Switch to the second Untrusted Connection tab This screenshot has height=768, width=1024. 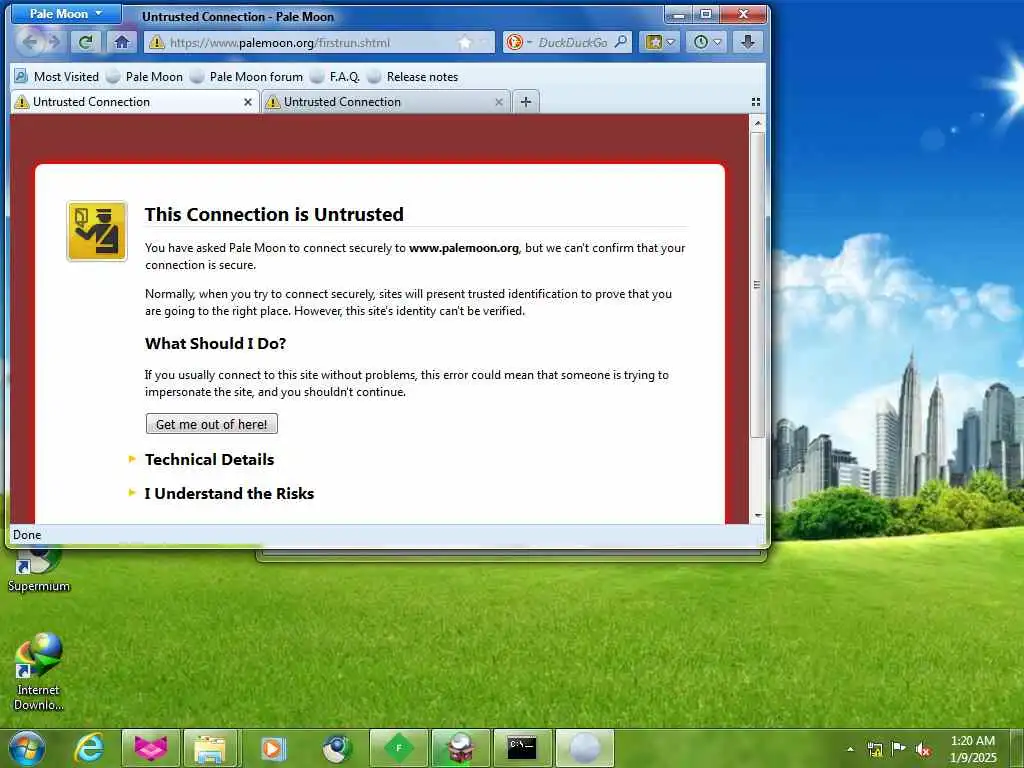[x=385, y=102]
